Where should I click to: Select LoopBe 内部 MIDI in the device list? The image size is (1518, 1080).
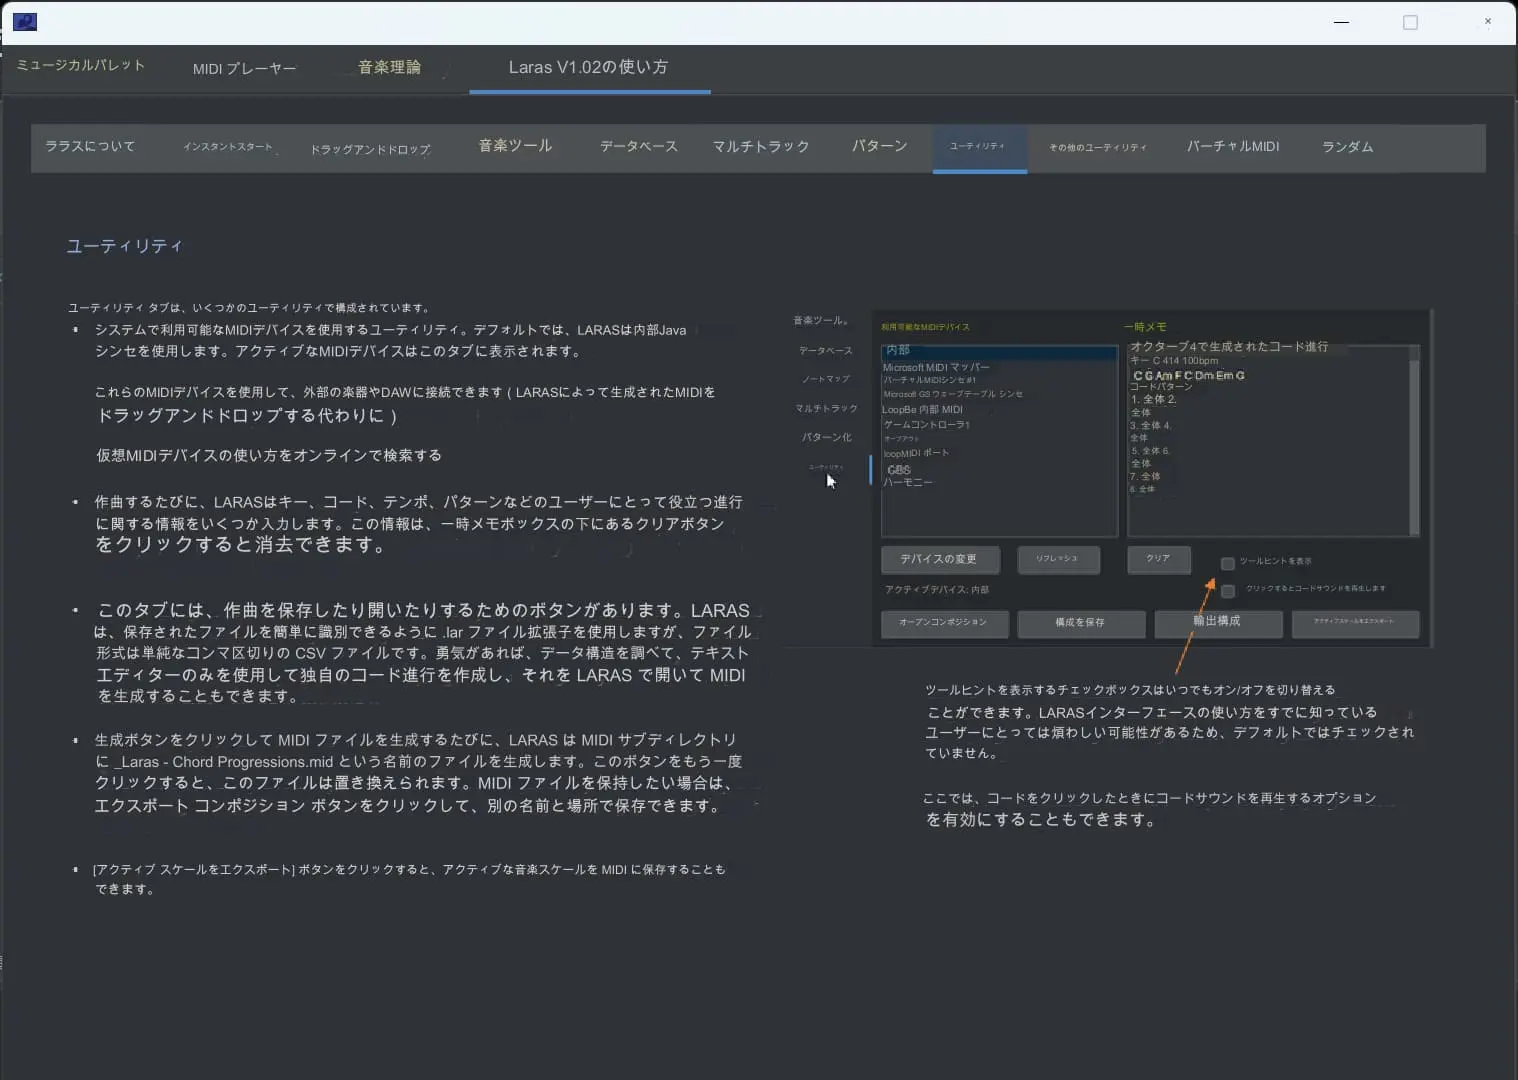click(922, 409)
